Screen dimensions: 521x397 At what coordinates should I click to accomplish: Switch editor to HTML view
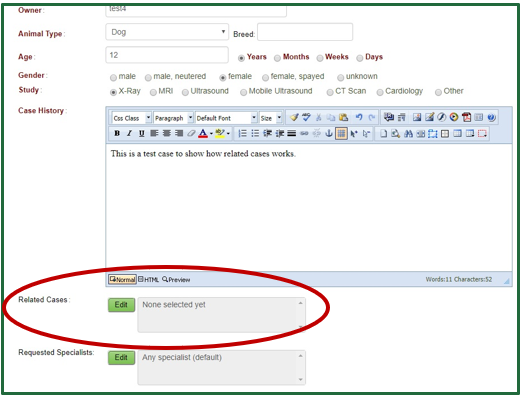(149, 280)
